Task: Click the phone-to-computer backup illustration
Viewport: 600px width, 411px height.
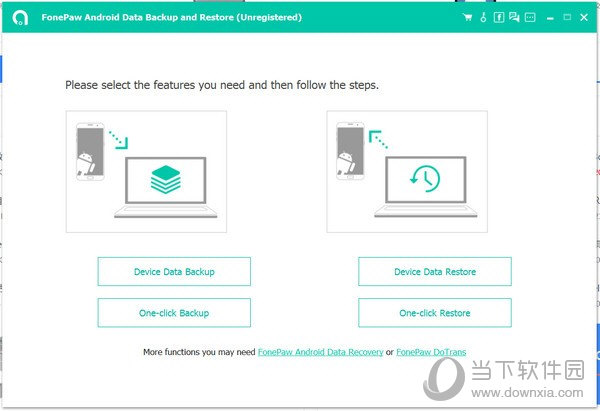Action: click(146, 171)
